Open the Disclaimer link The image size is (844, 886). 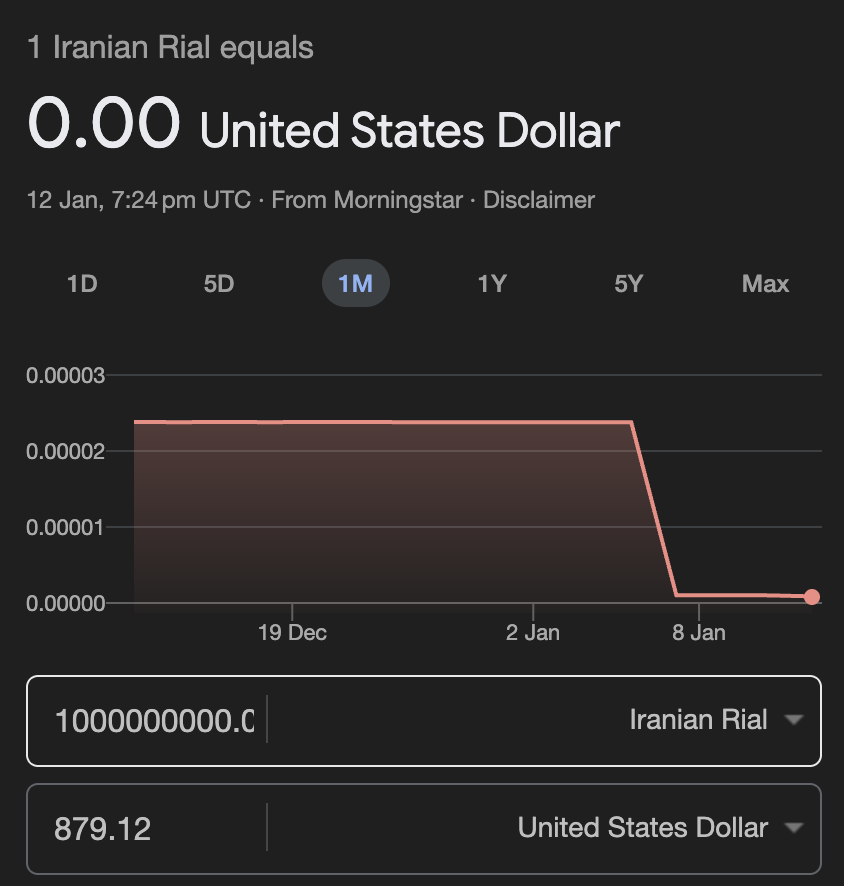(x=539, y=200)
